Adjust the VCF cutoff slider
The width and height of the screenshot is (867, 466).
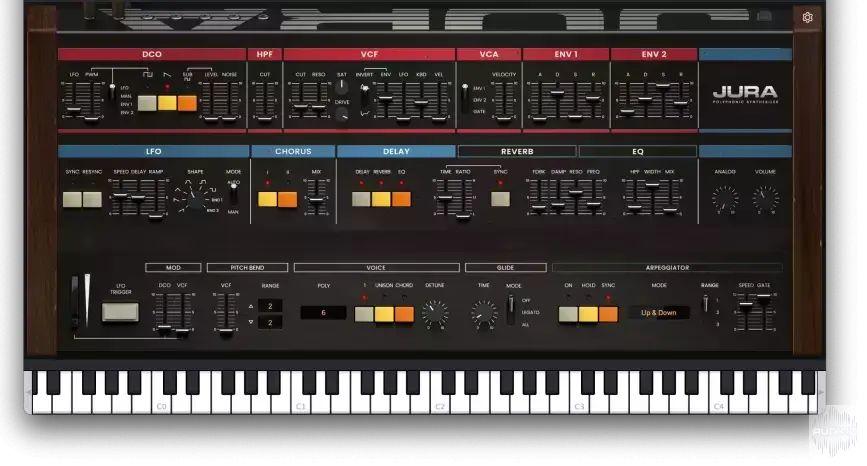coord(300,107)
